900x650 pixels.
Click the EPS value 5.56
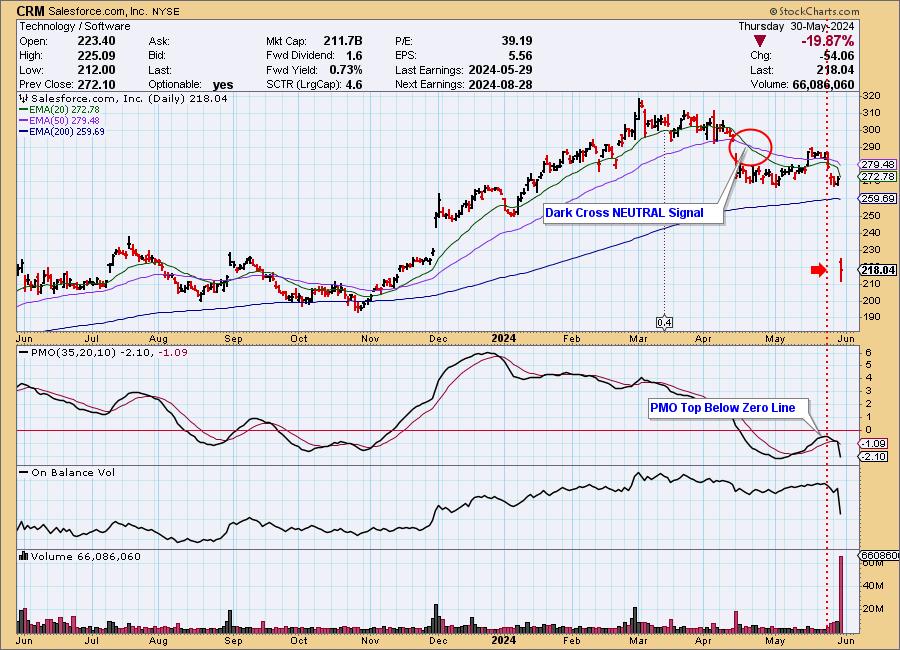[520, 56]
